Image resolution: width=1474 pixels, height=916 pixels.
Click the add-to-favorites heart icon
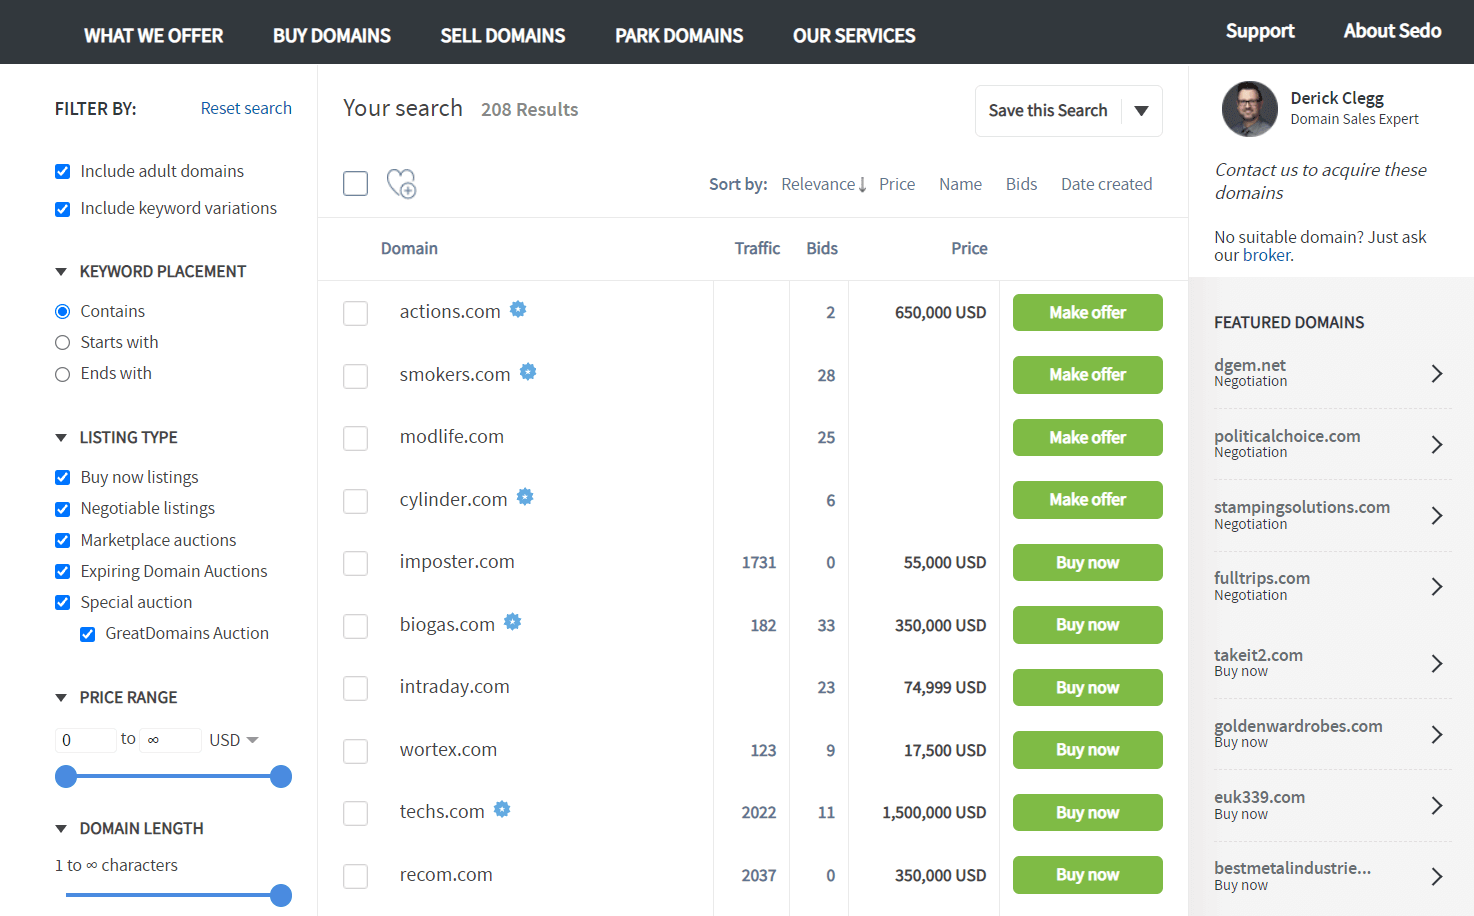[x=401, y=183]
